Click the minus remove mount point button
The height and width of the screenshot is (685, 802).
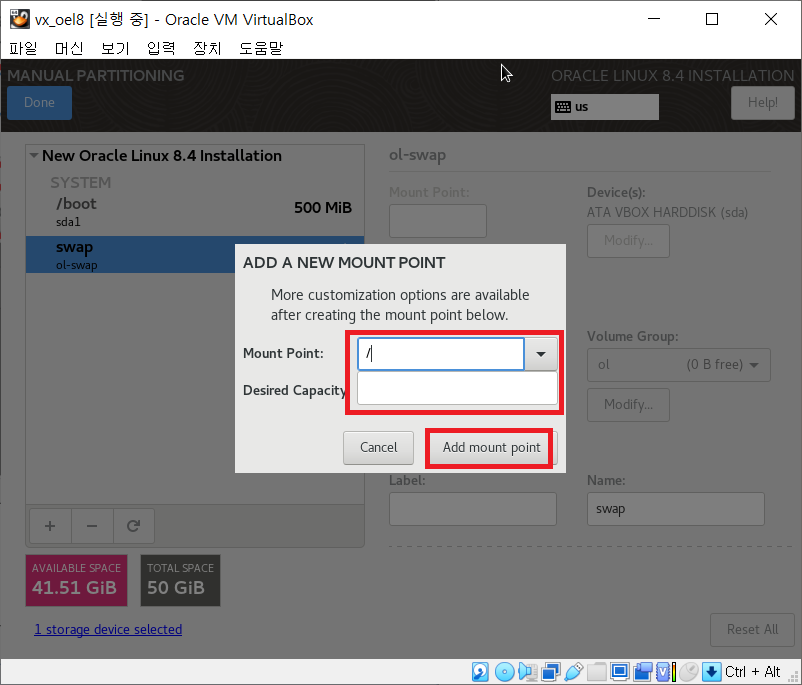tap(92, 526)
